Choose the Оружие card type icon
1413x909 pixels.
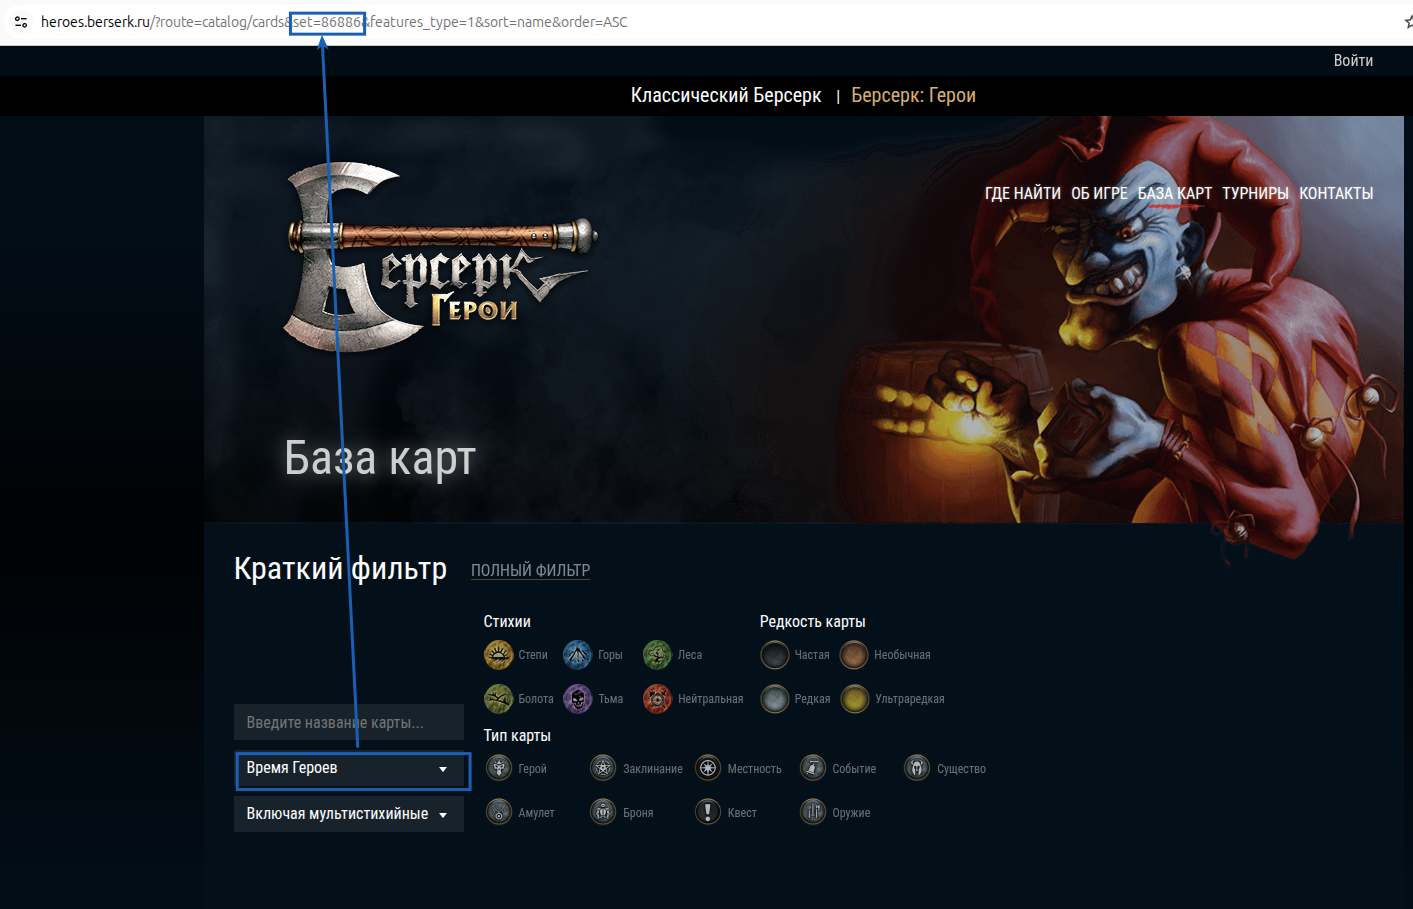point(813,812)
